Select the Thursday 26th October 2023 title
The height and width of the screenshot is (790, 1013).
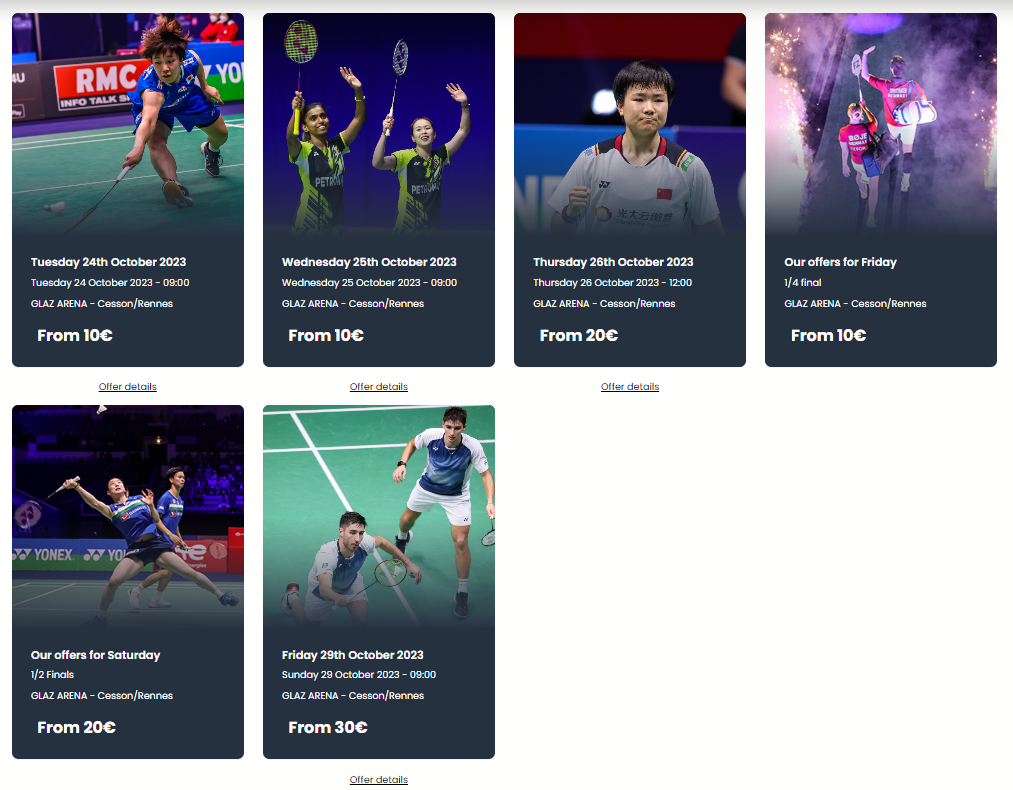point(613,262)
